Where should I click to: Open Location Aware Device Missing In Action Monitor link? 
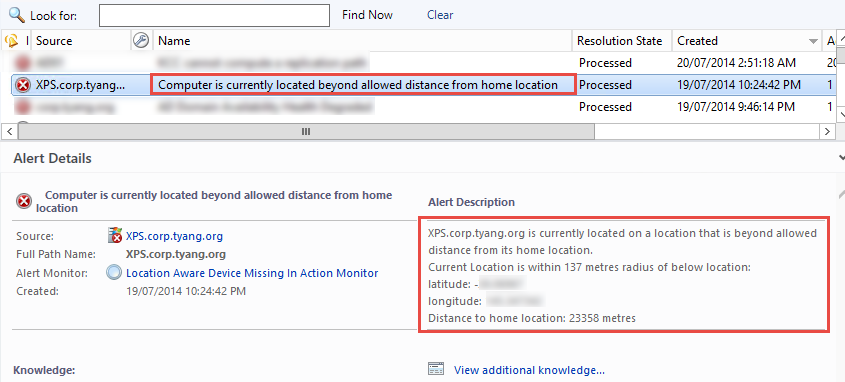coord(252,273)
